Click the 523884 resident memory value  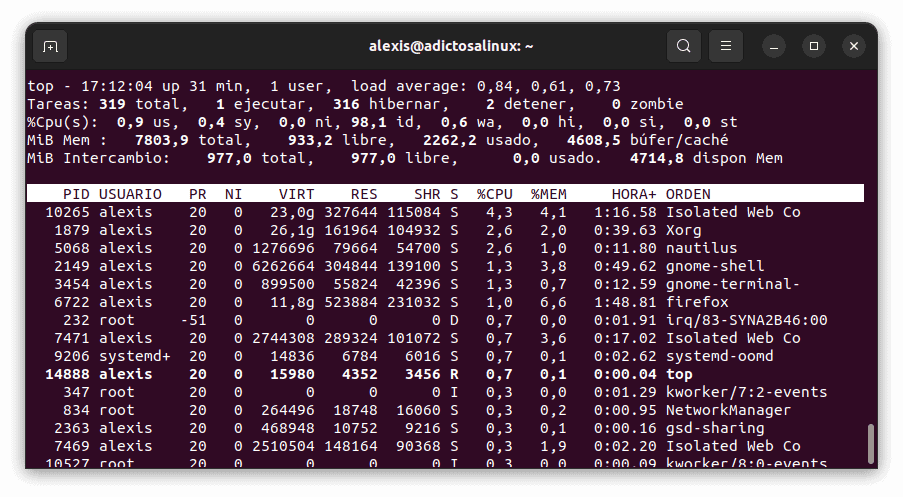tap(351, 302)
